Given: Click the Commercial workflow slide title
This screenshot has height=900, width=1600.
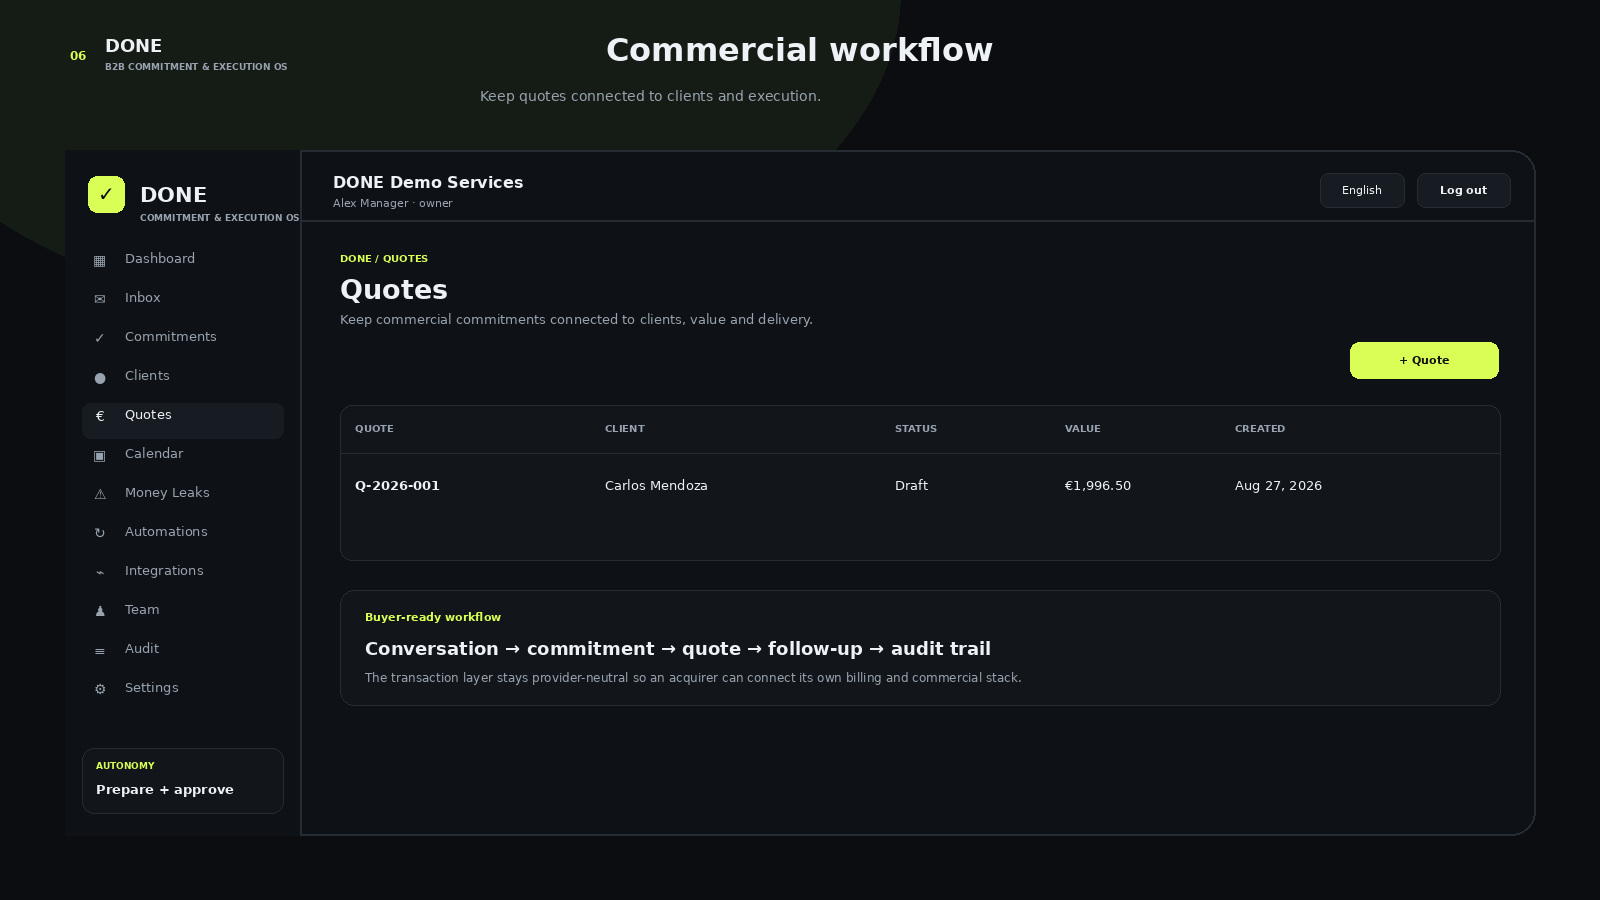Looking at the screenshot, I should pyautogui.click(x=800, y=50).
